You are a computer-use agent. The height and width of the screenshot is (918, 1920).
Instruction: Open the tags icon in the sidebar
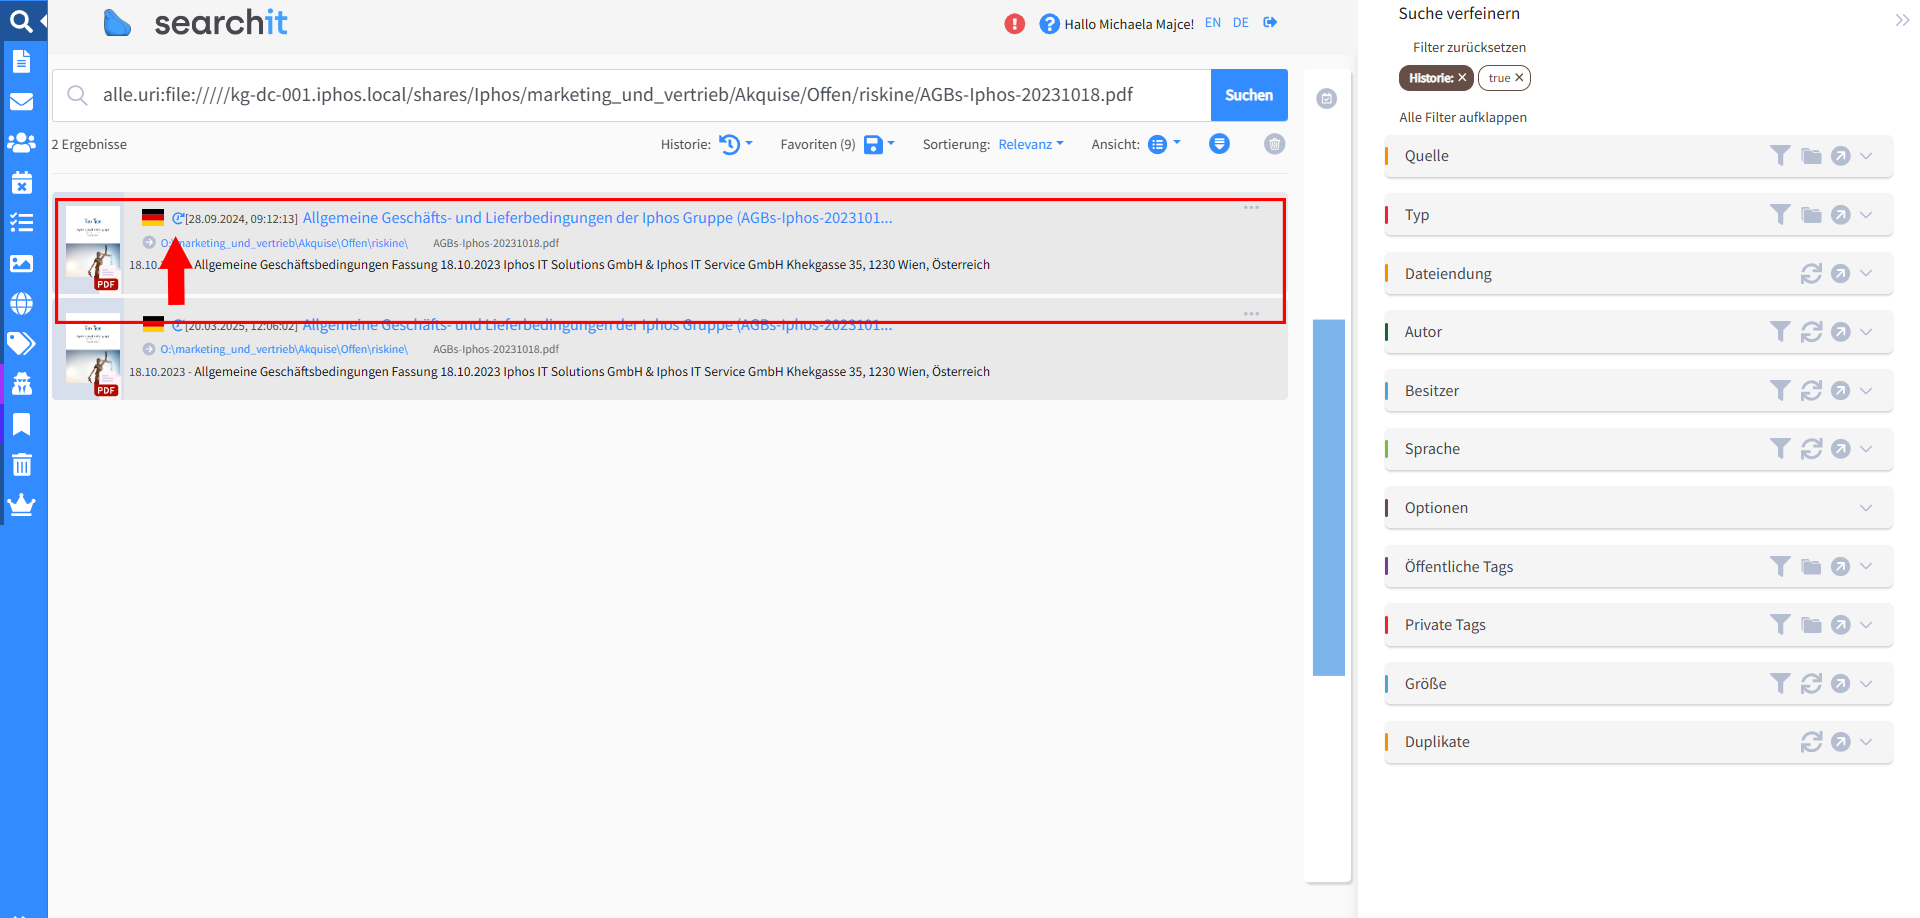pyautogui.click(x=21, y=343)
